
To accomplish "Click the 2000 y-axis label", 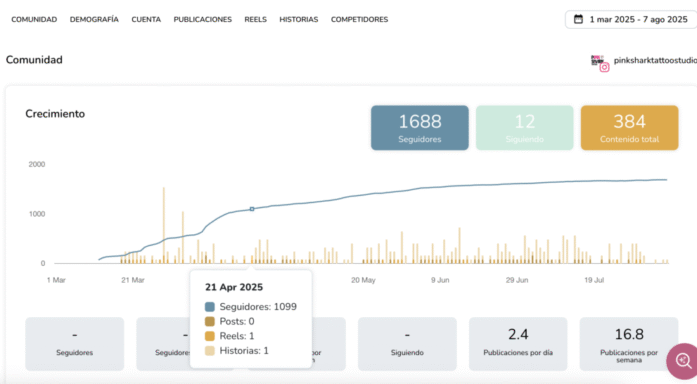I will pos(37,164).
